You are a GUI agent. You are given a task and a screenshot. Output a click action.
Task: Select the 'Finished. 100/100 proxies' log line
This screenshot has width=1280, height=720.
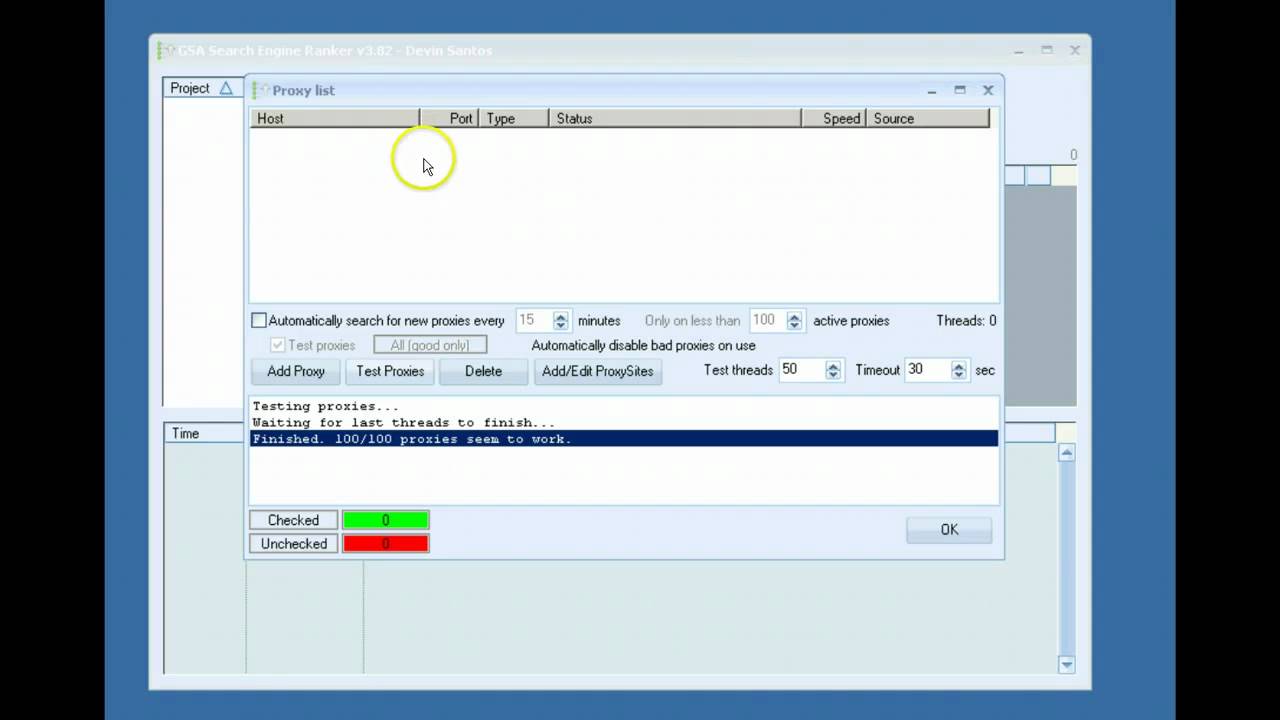624,439
